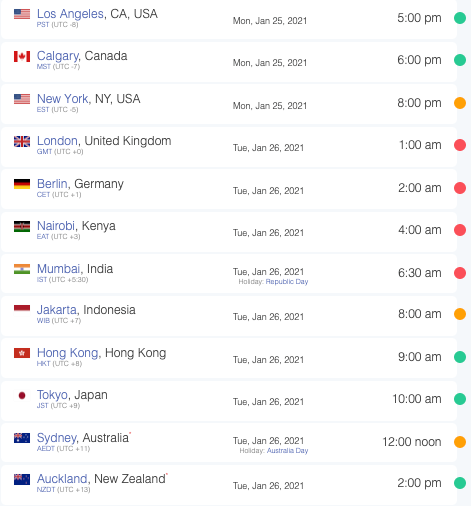Click the UK flag icon beside London
This screenshot has height=506, width=471.
(22, 141)
